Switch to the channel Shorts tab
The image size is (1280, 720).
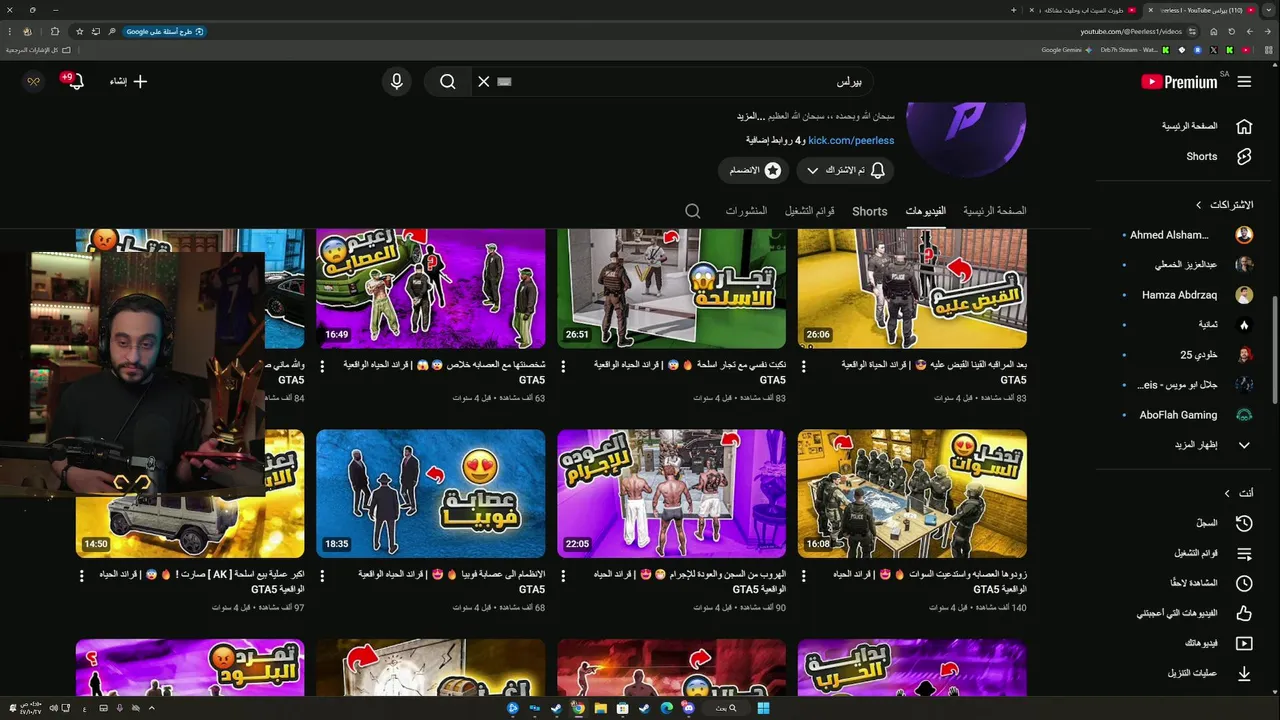[870, 211]
